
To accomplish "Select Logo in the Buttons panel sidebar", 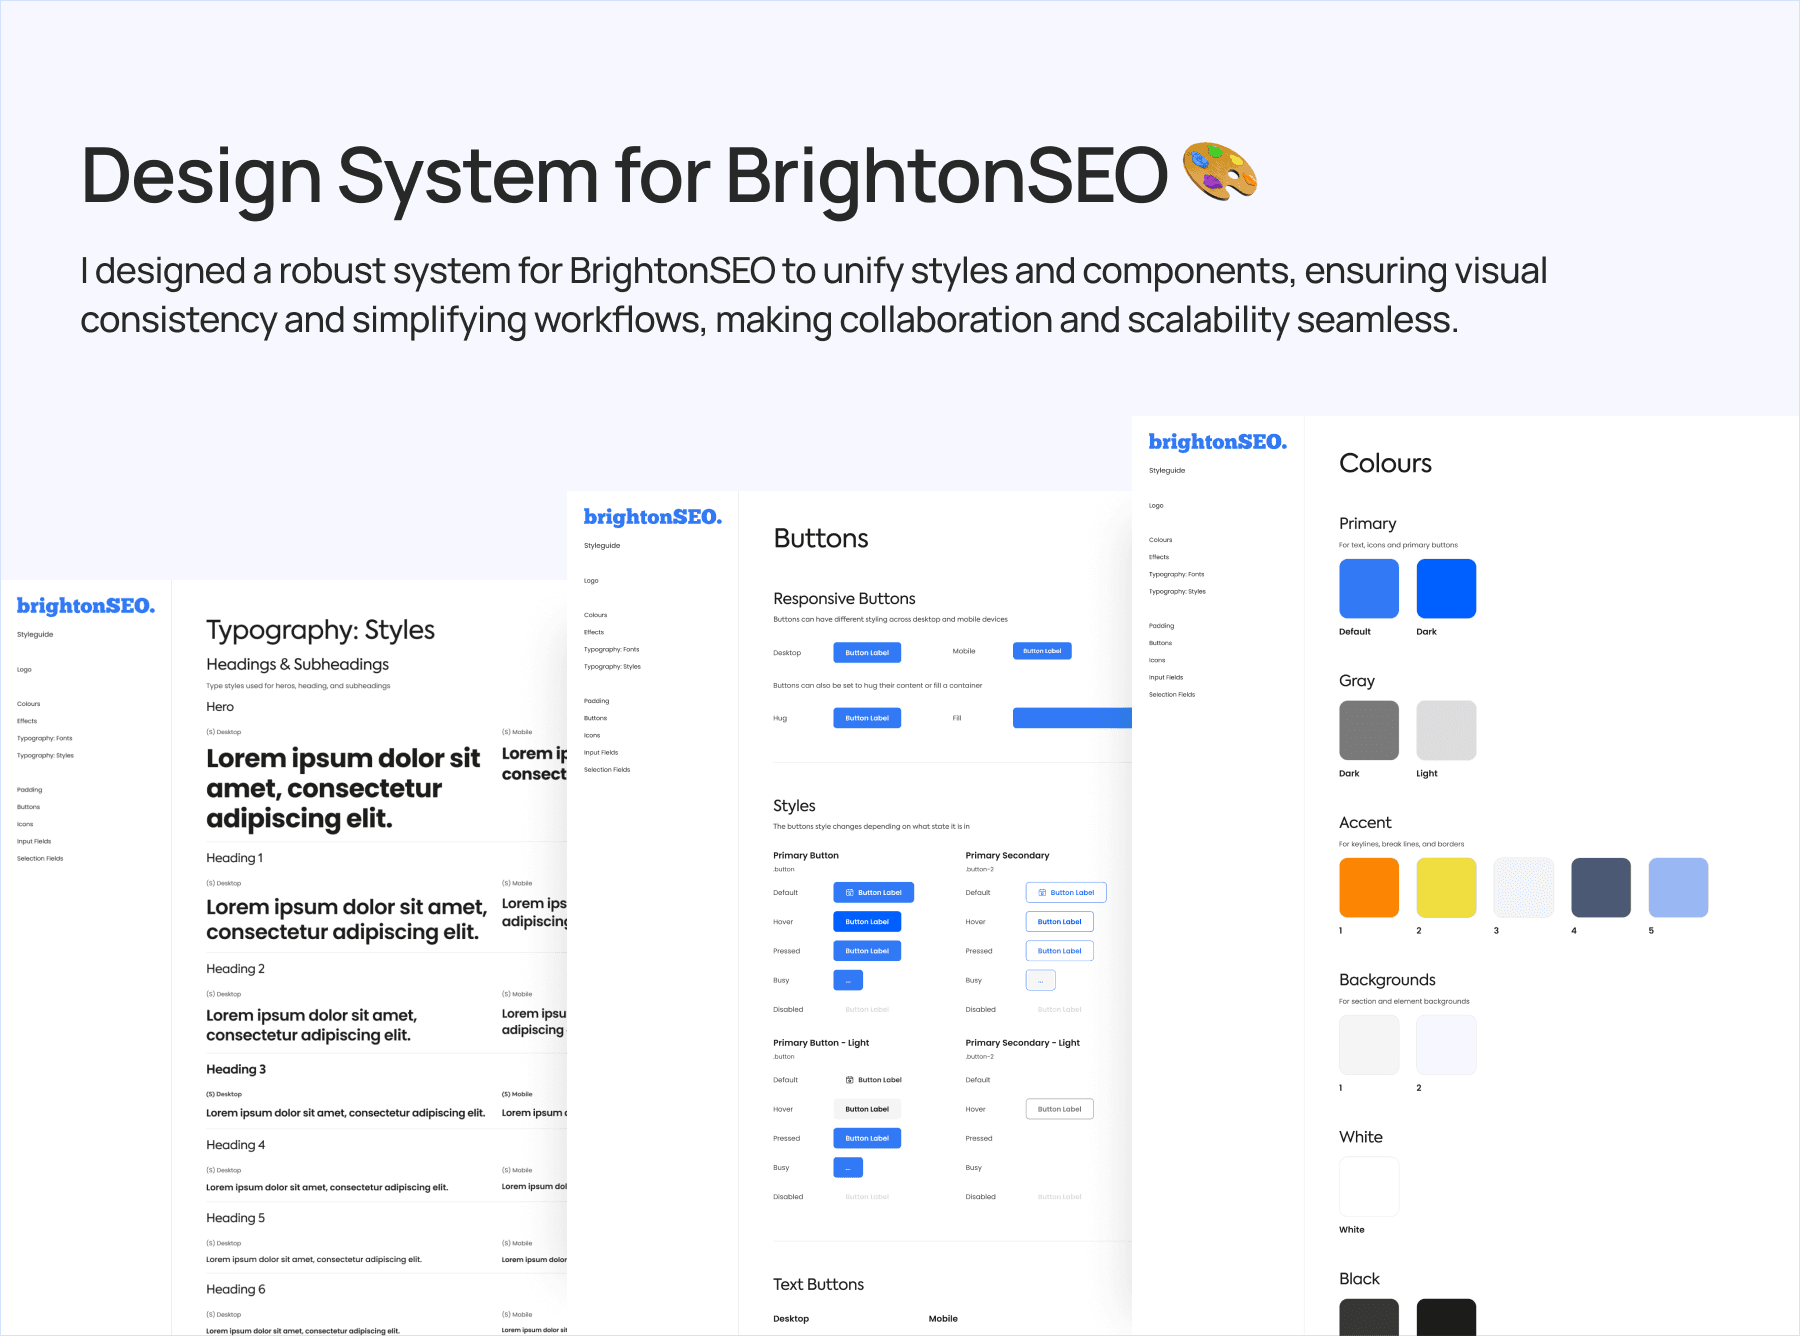I will click(x=591, y=581).
